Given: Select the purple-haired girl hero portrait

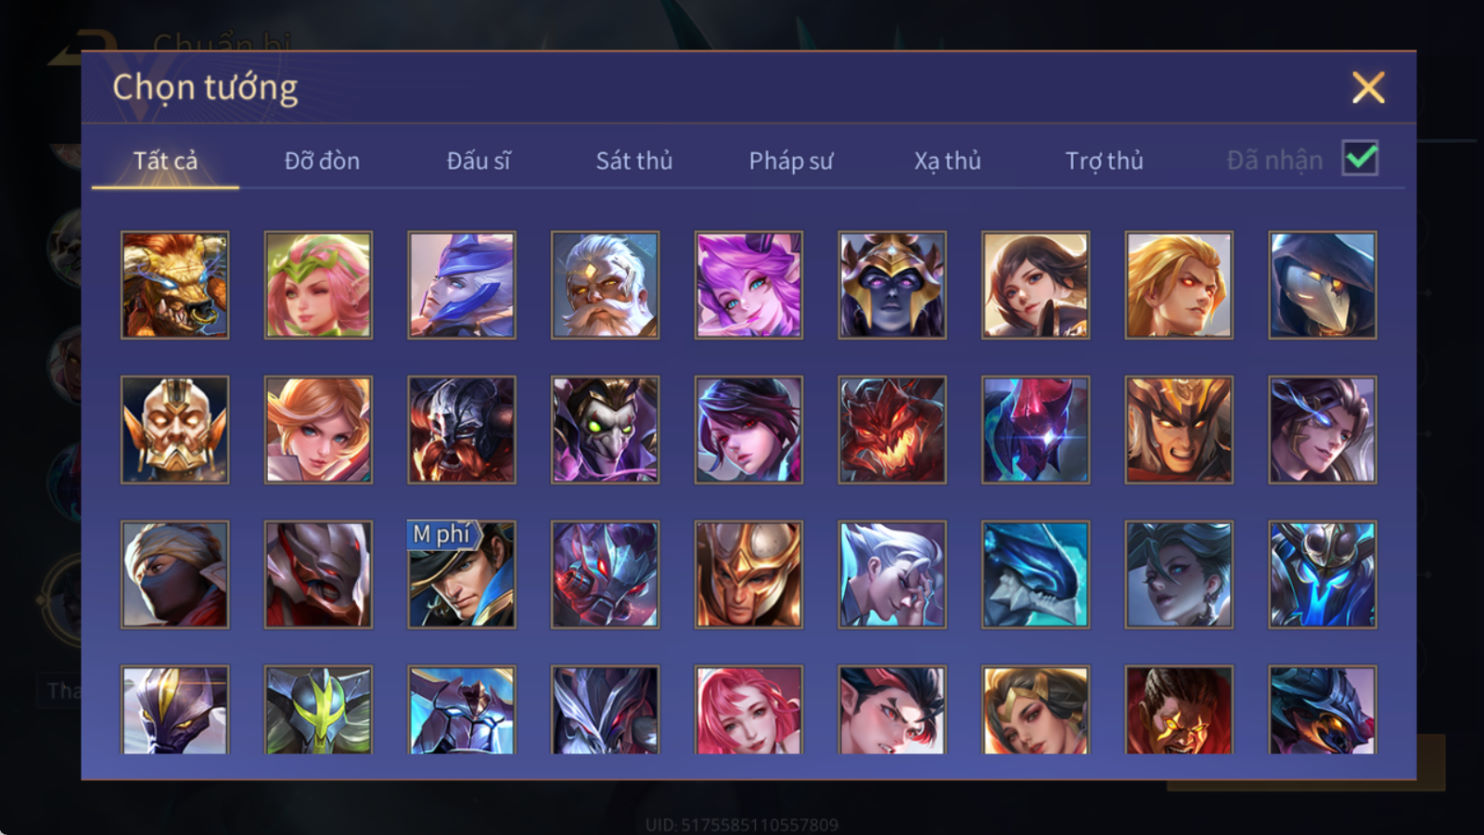Looking at the screenshot, I should (749, 285).
